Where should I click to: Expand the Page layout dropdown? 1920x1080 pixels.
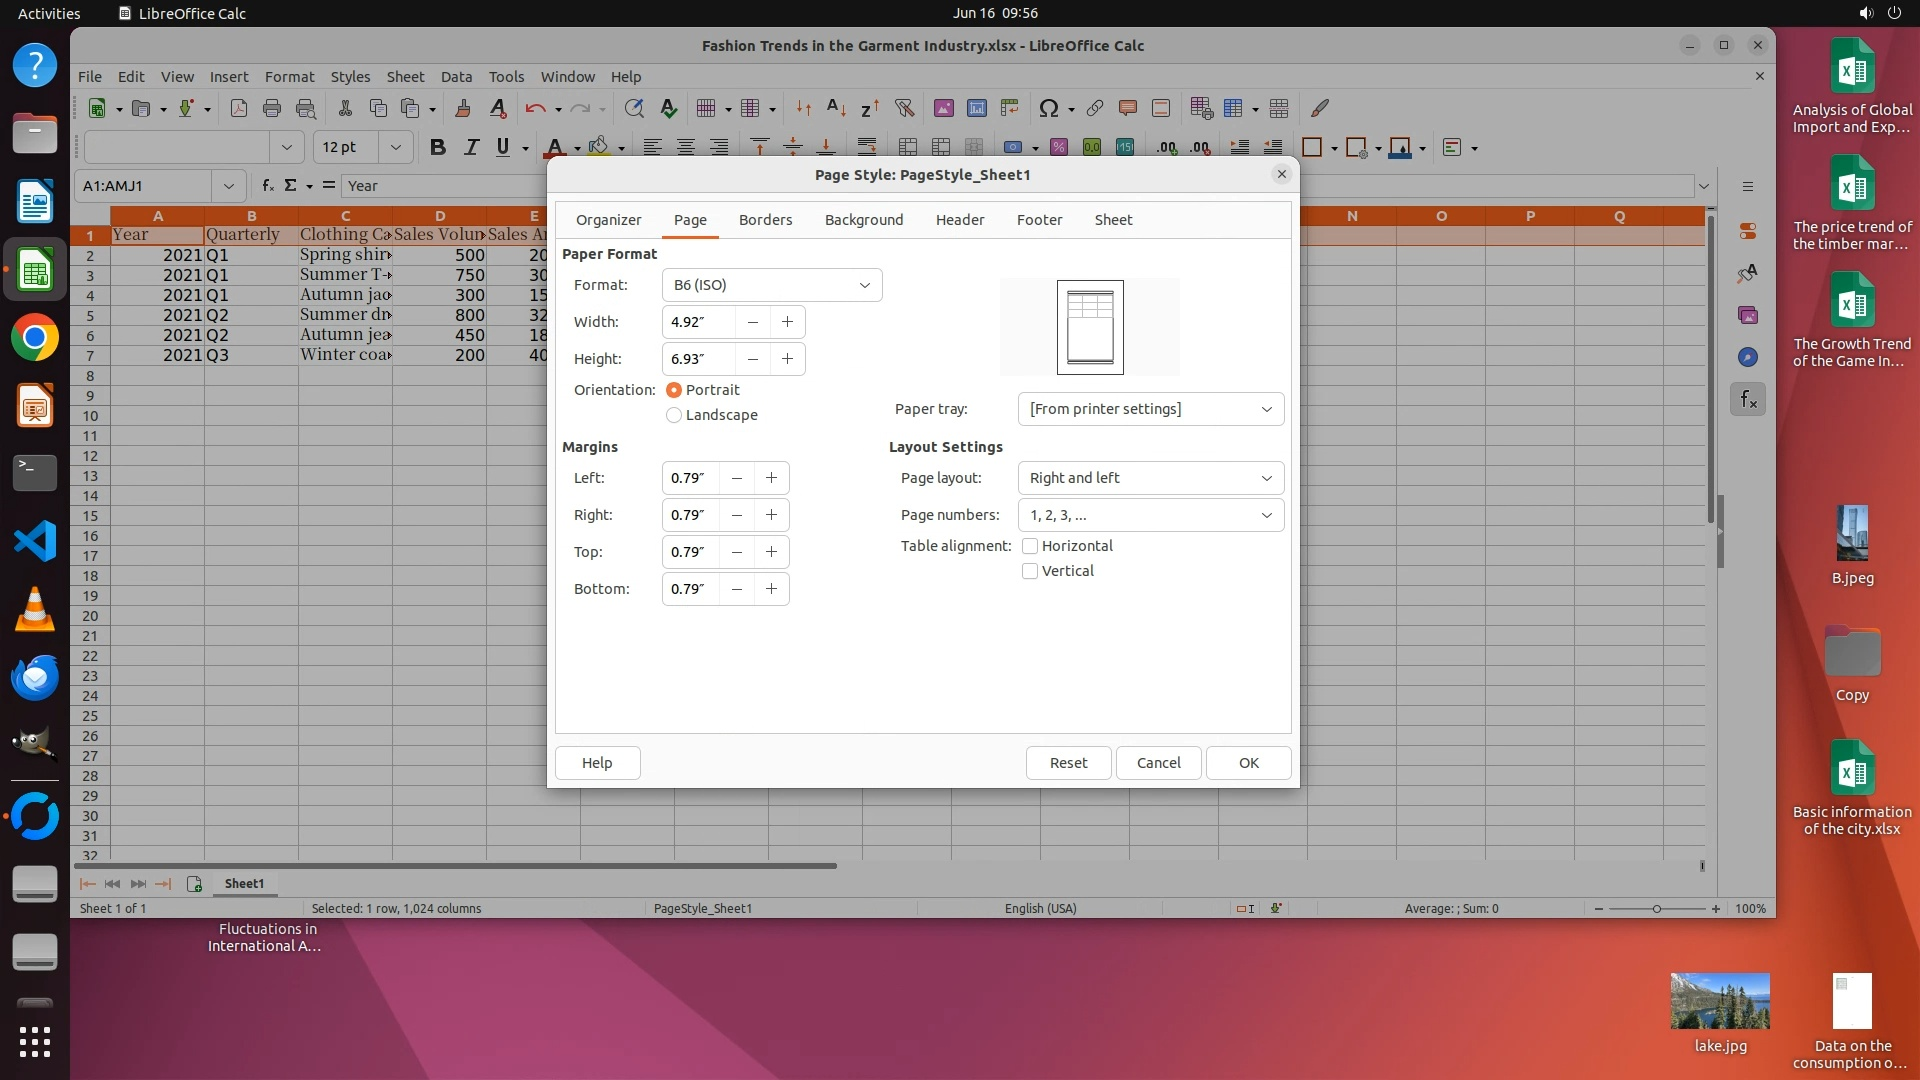(1150, 478)
